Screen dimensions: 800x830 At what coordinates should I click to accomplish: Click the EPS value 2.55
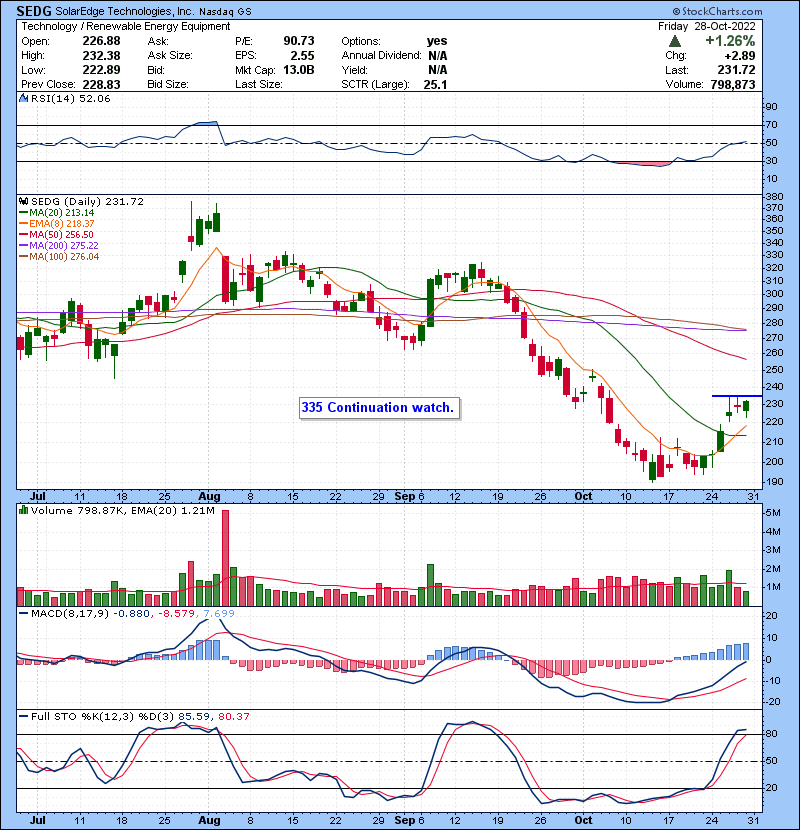coord(302,56)
